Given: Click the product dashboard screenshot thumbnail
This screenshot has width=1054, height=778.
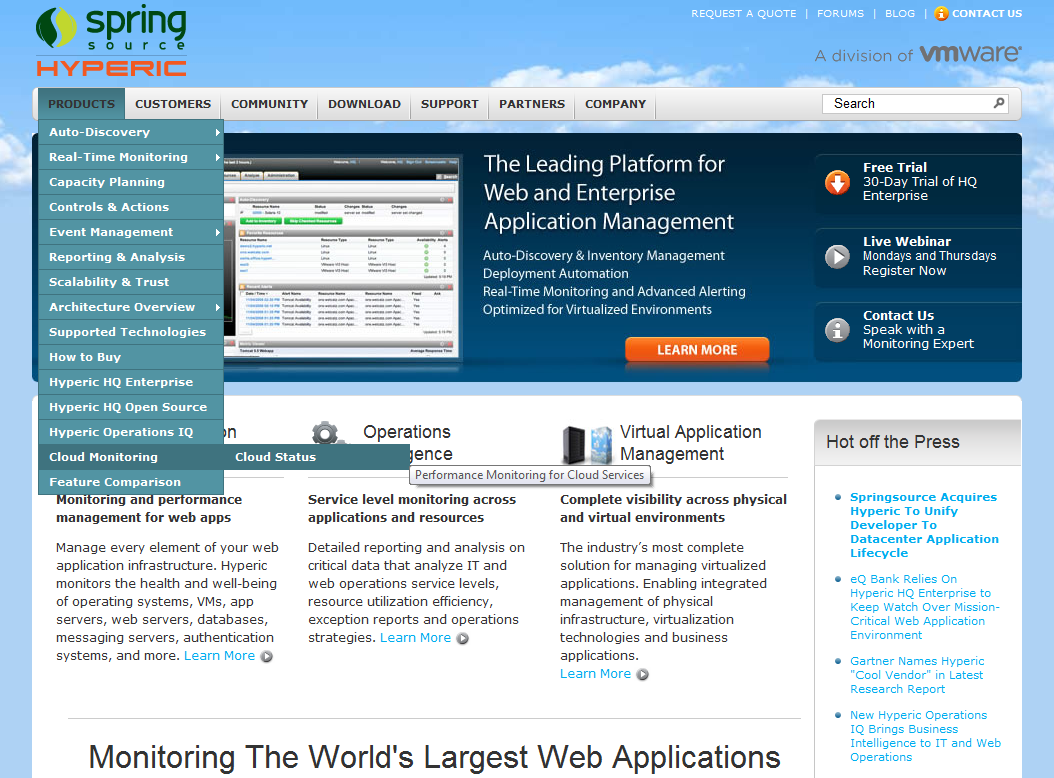Looking at the screenshot, I should pyautogui.click(x=341, y=257).
